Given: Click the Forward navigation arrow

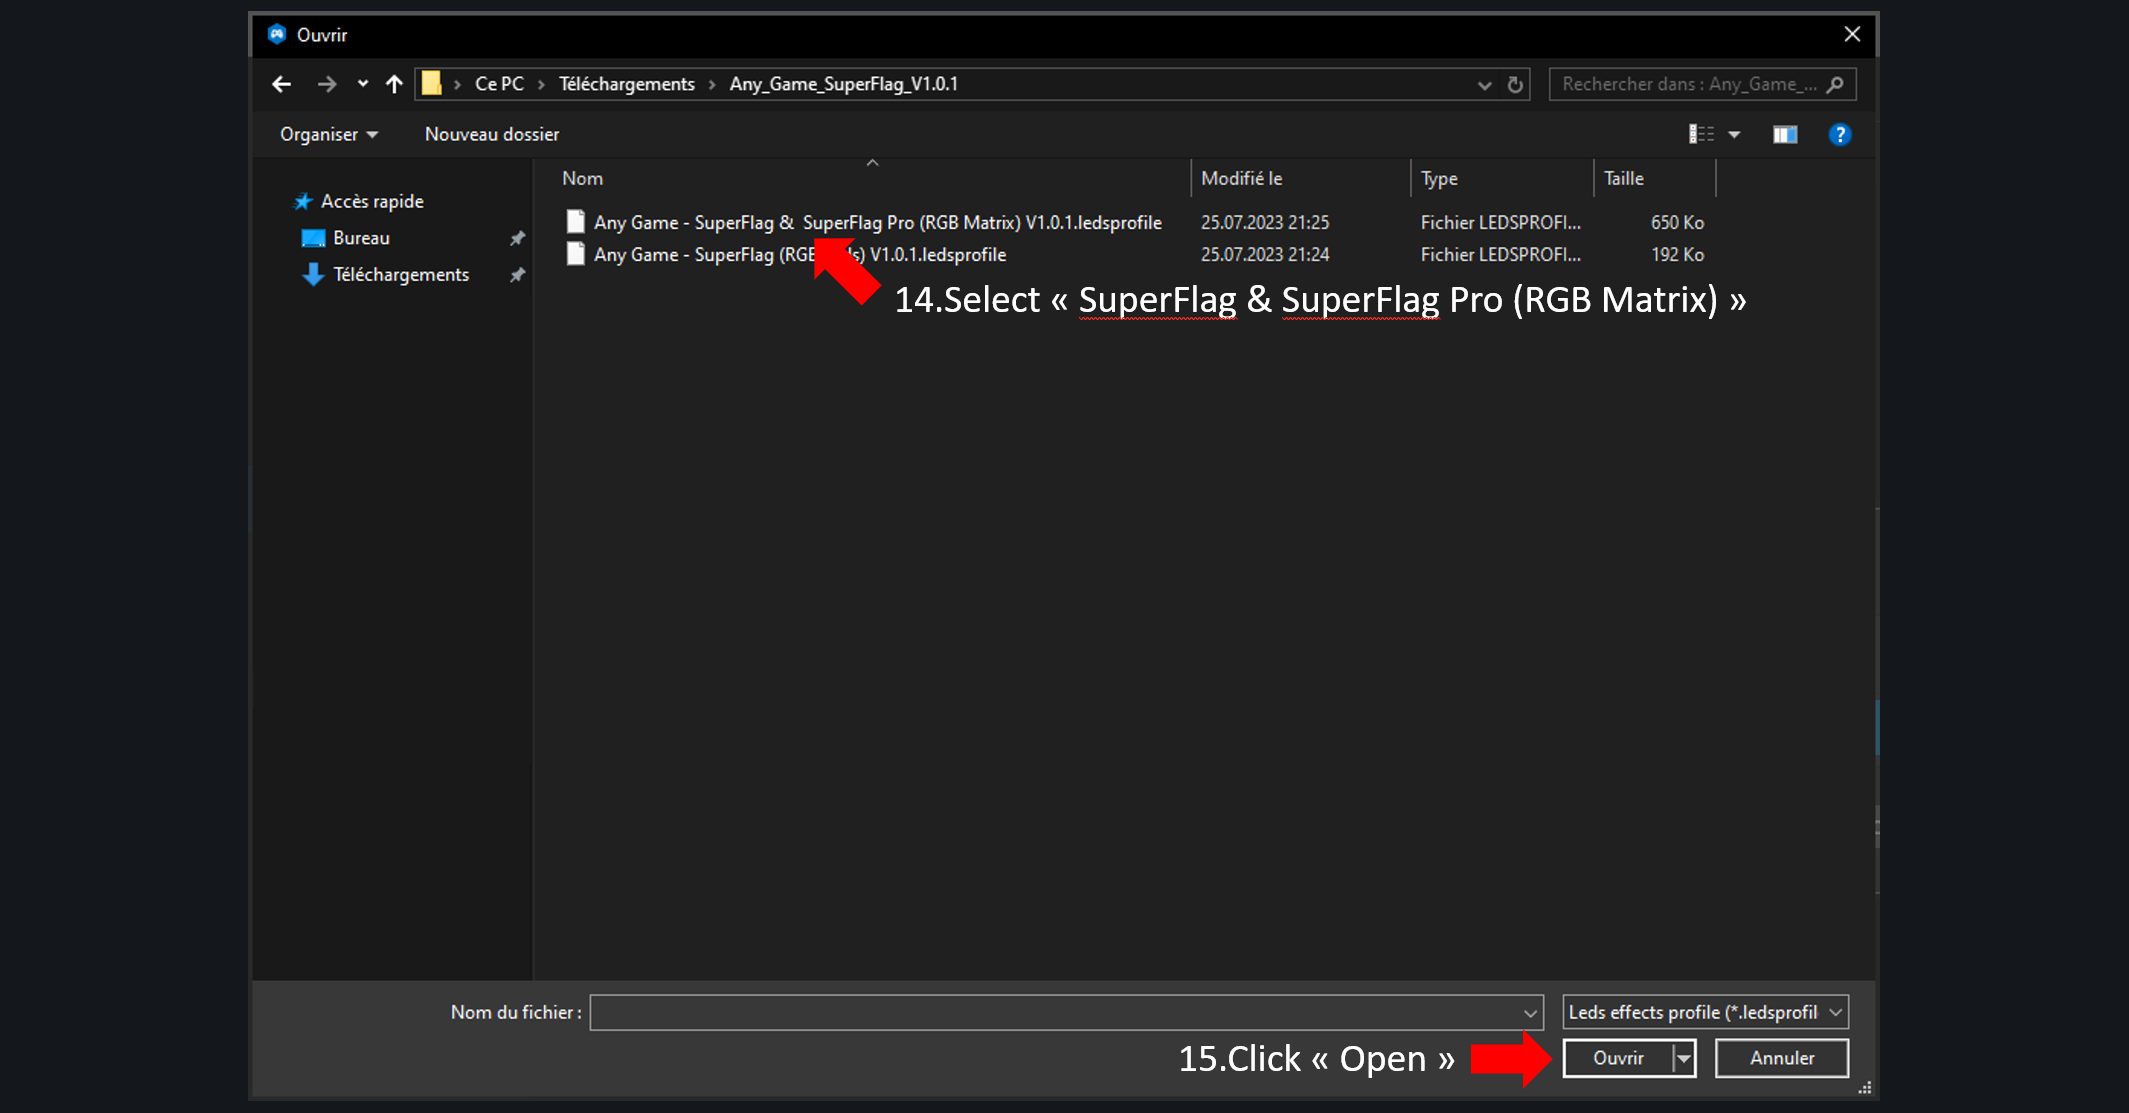Looking at the screenshot, I should 327,84.
